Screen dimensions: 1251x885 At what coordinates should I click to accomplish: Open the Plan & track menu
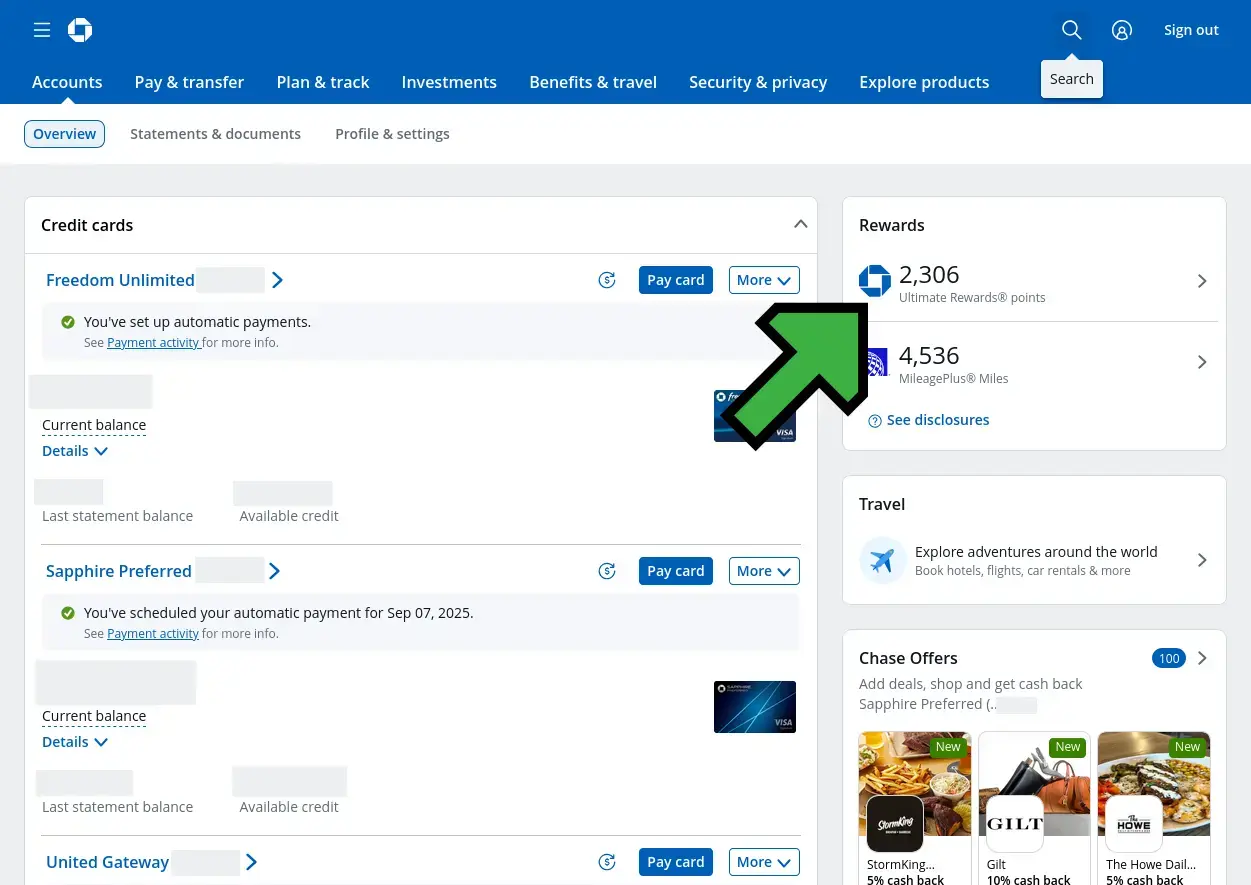[x=323, y=82]
